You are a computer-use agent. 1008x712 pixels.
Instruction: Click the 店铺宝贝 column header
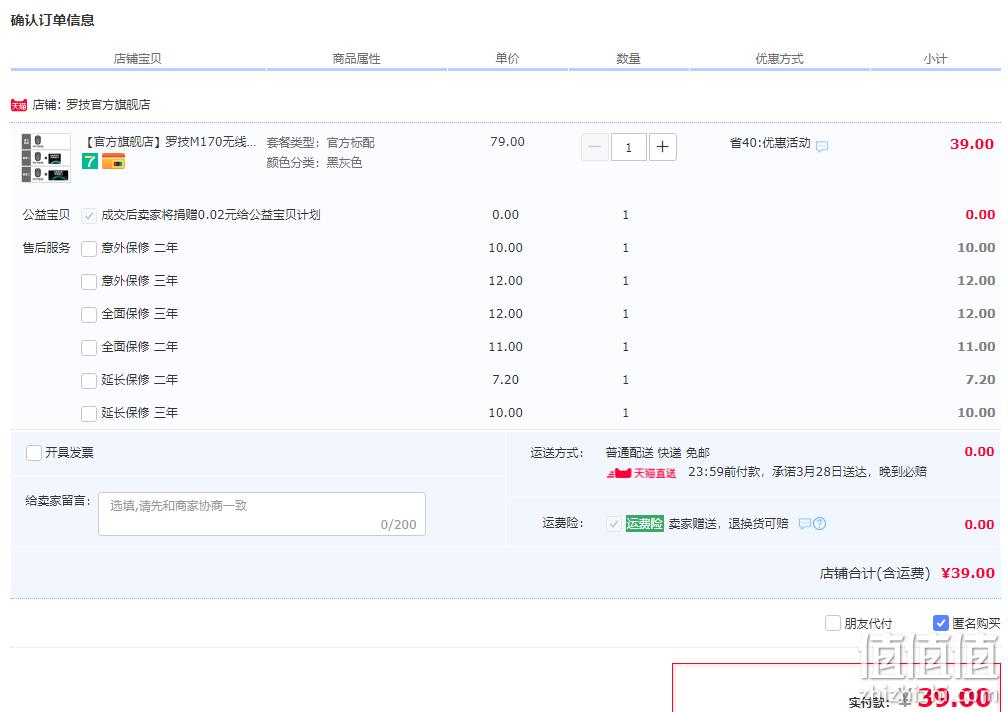[138, 59]
